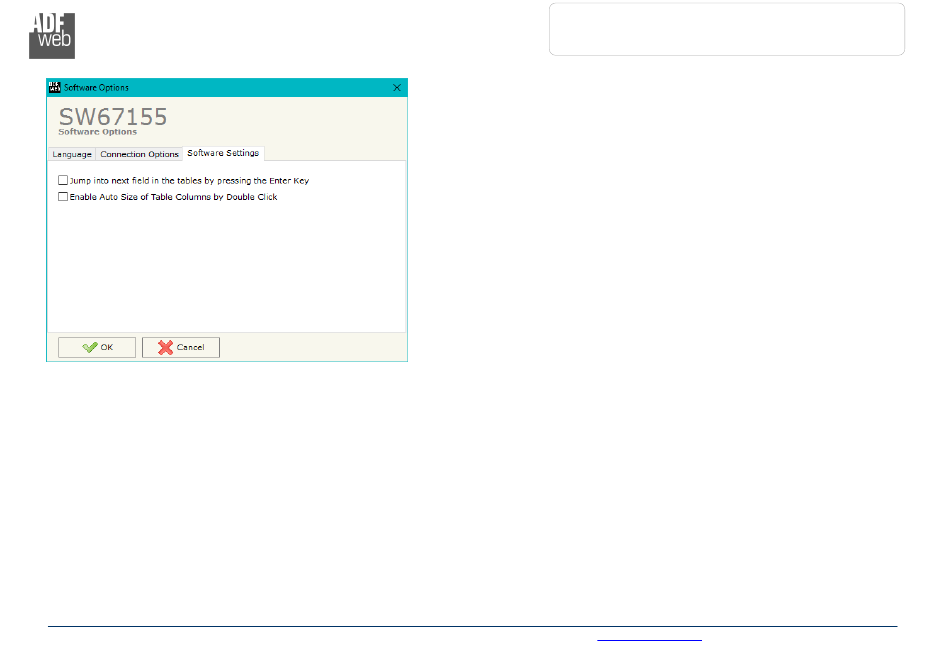
Task: Click the Cancel button
Action: click(x=181, y=348)
